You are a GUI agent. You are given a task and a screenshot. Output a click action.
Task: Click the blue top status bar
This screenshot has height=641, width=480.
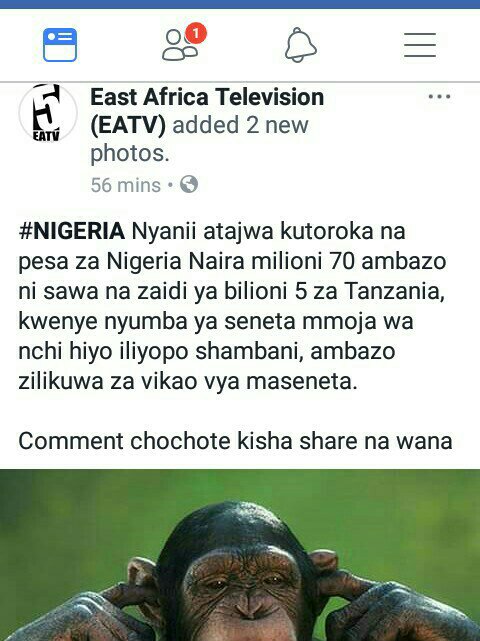tap(240, 4)
